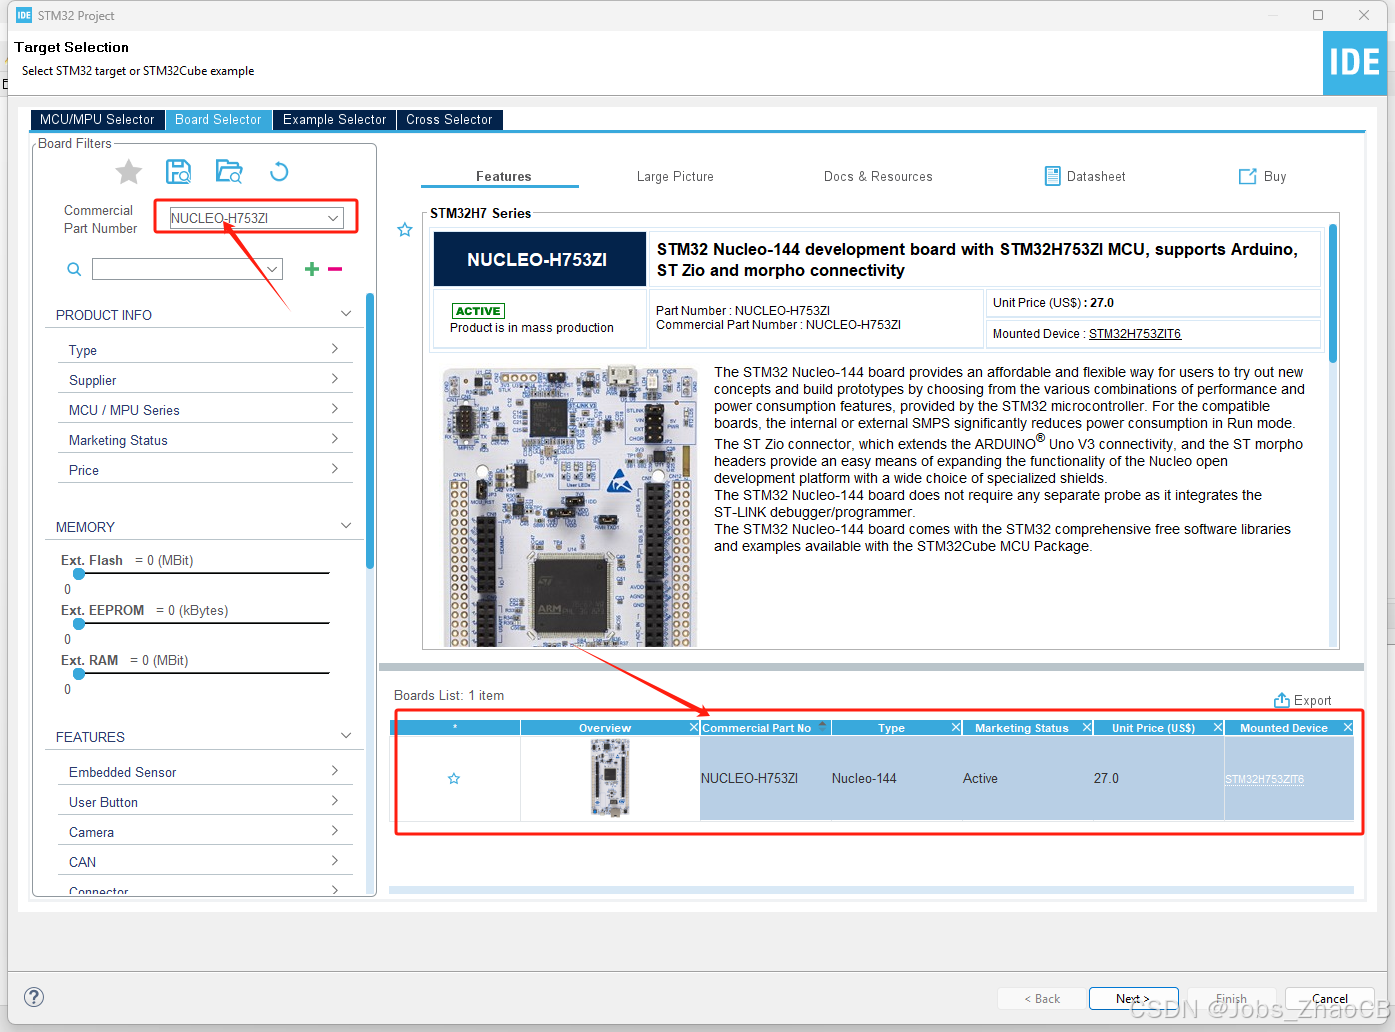Open the Large Picture tab

point(675,176)
